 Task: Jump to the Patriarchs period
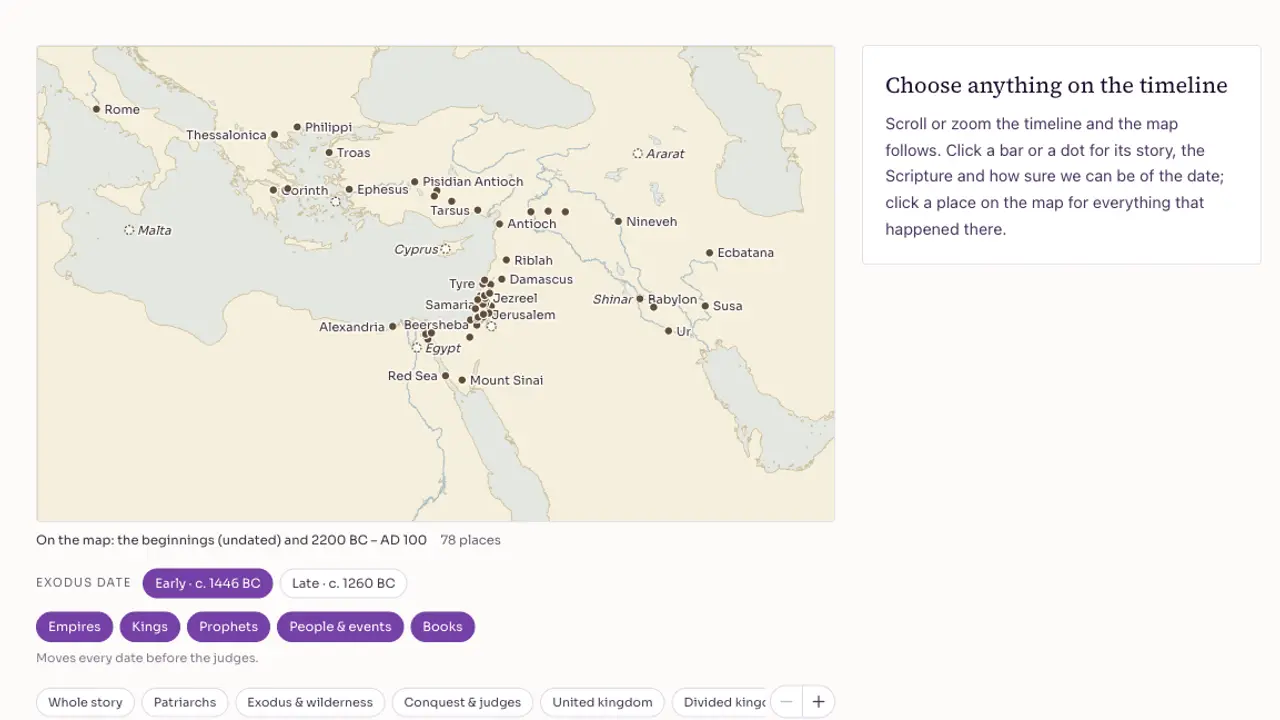point(185,702)
